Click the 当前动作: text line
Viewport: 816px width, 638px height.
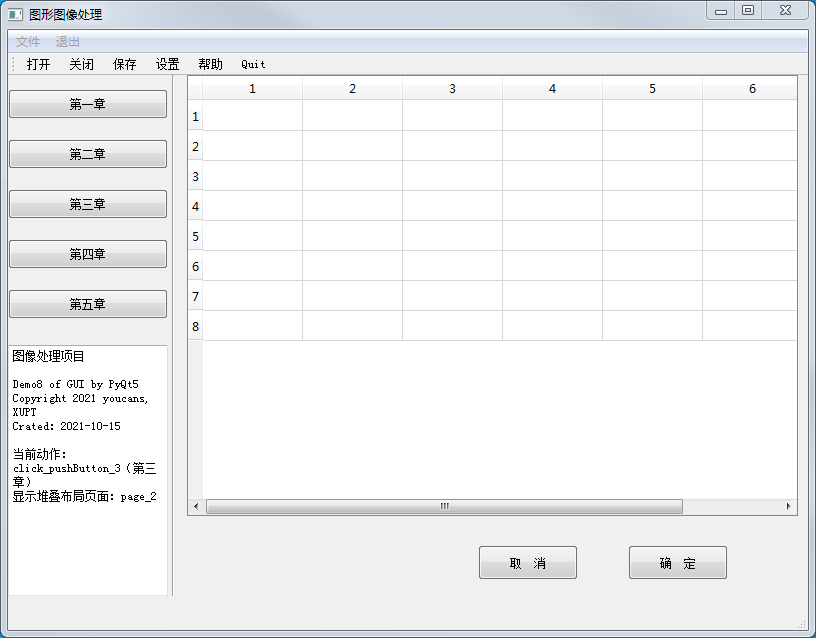pos(40,454)
